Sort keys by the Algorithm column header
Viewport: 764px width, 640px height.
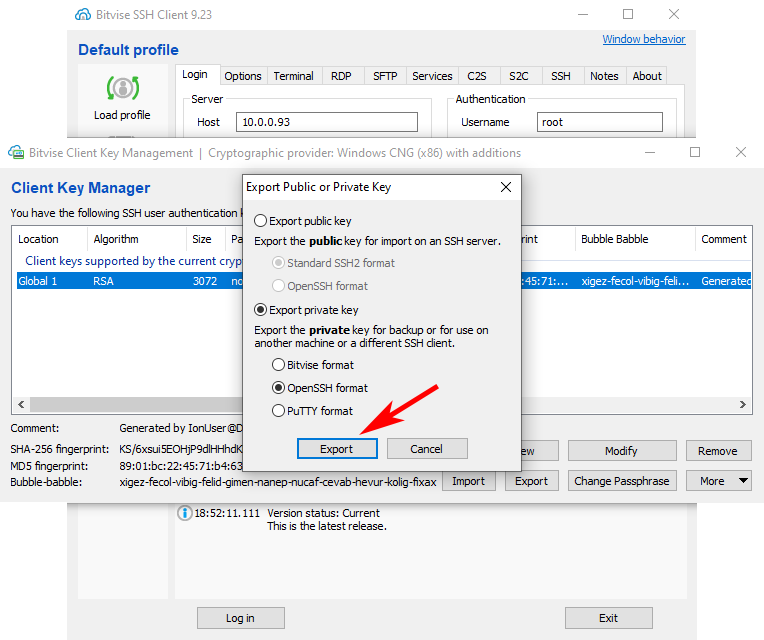tap(137, 239)
